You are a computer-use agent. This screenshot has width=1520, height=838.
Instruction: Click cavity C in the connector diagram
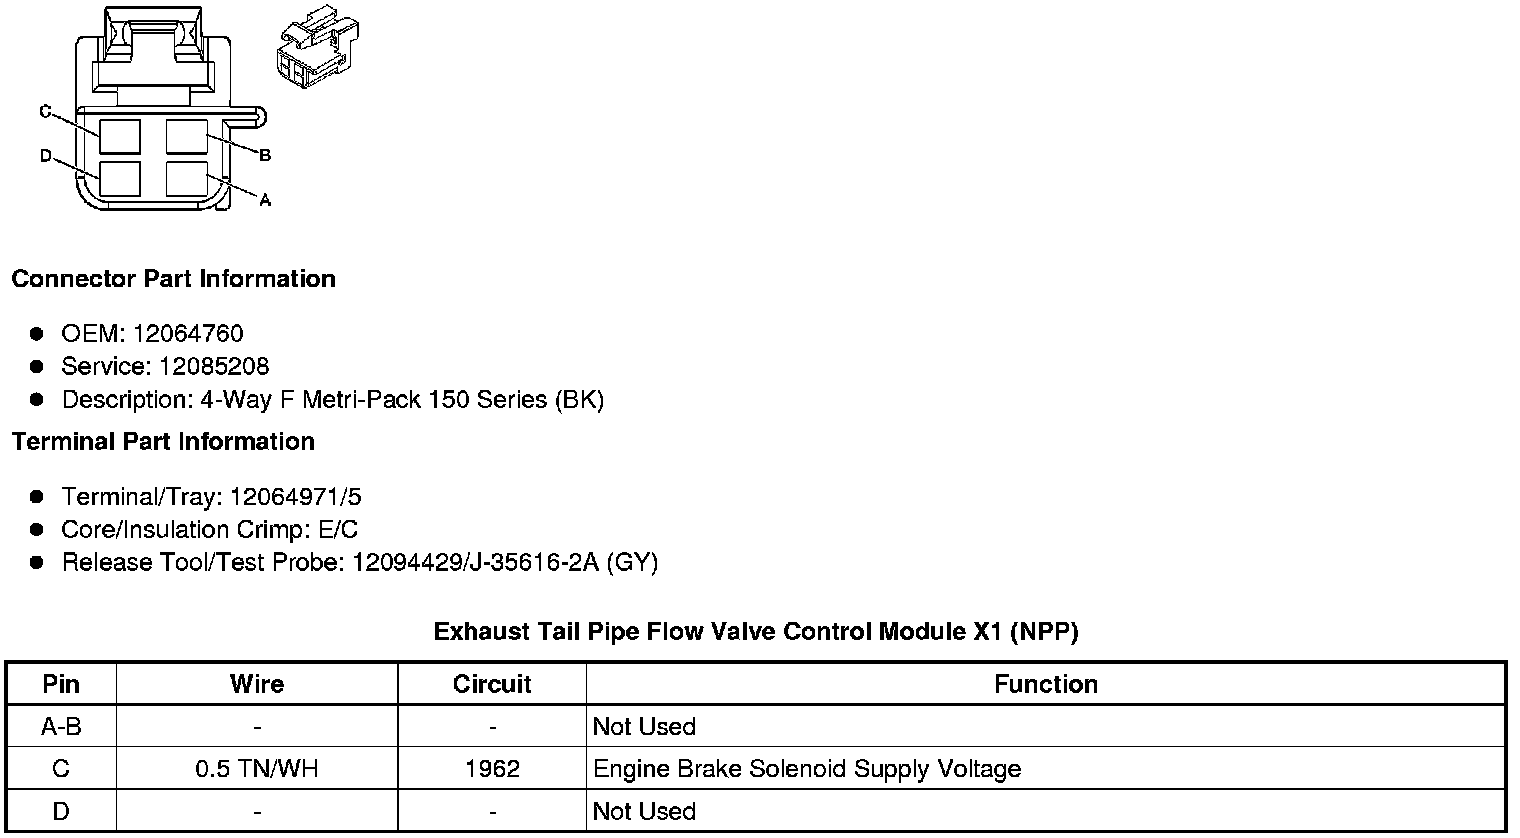pyautogui.click(x=120, y=136)
